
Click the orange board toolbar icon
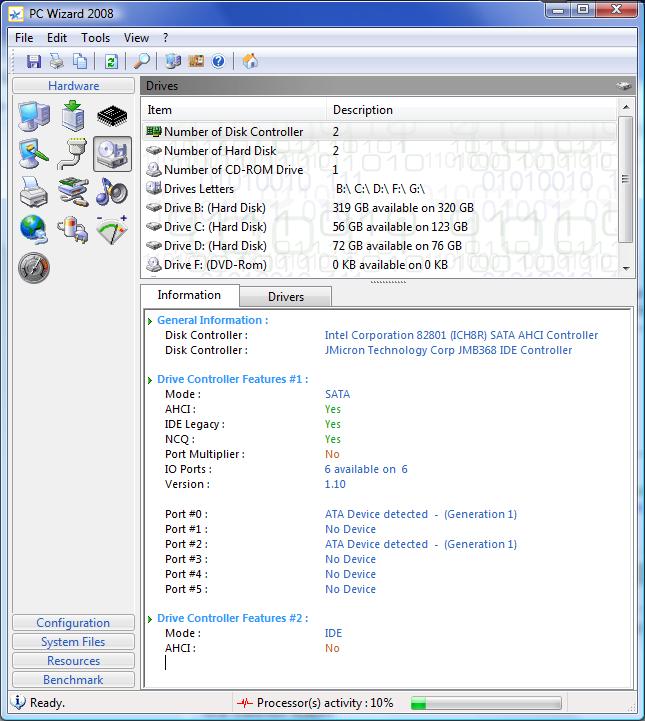point(196,61)
